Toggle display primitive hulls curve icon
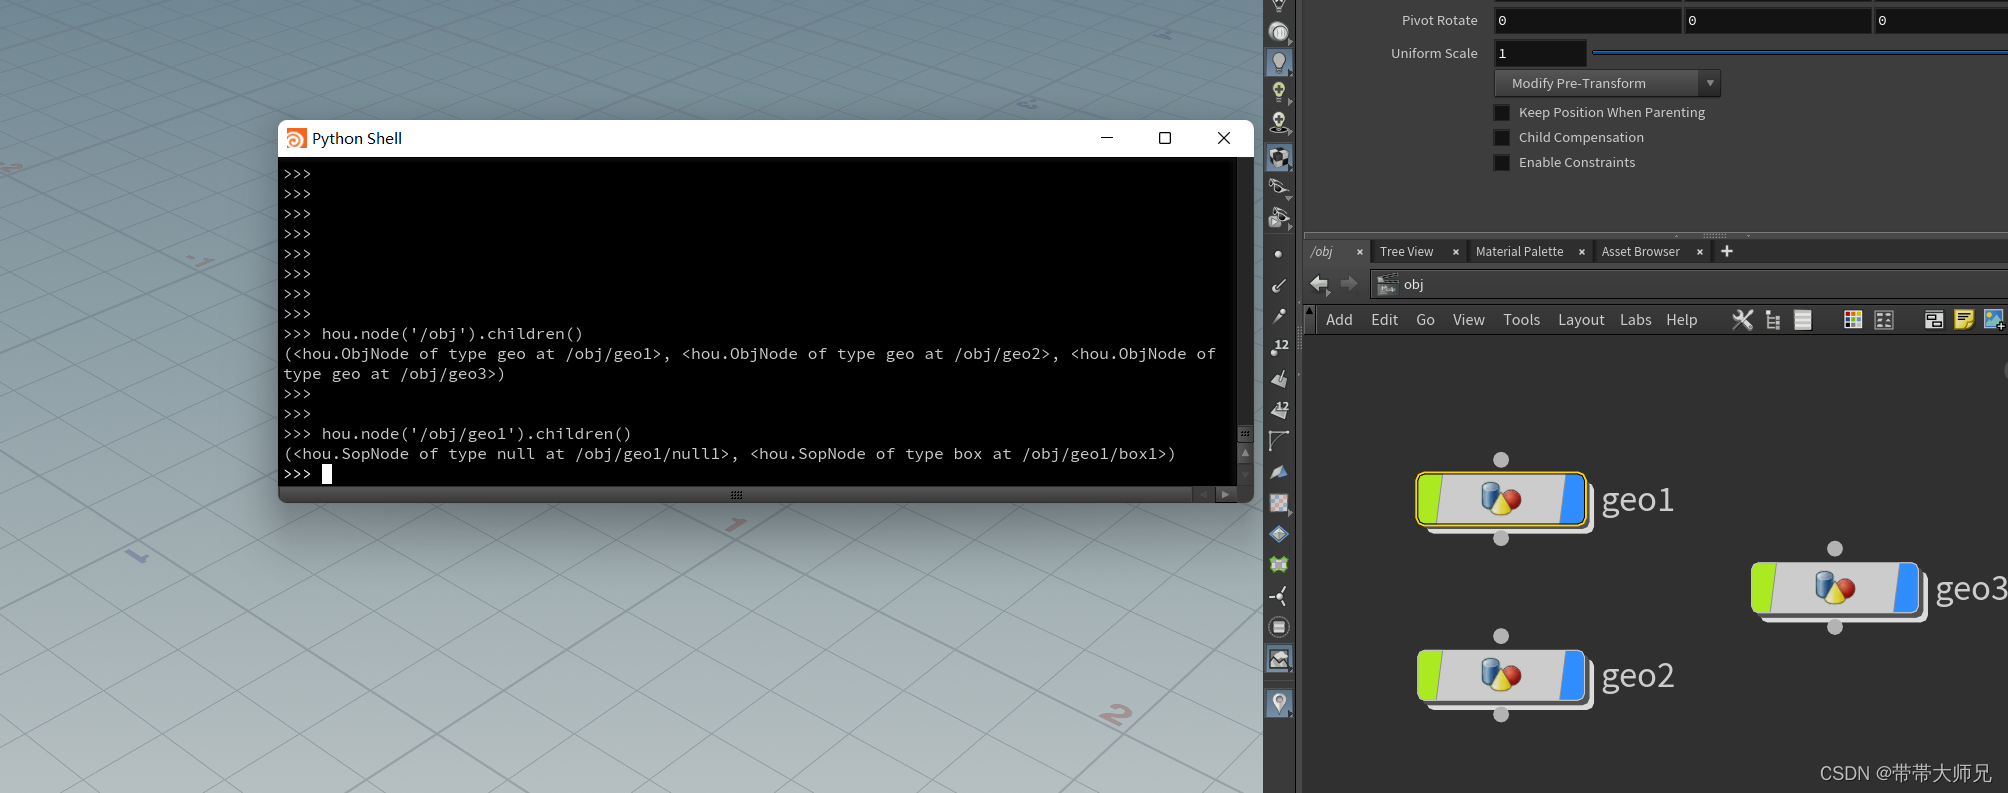2008x793 pixels. pyautogui.click(x=1279, y=441)
